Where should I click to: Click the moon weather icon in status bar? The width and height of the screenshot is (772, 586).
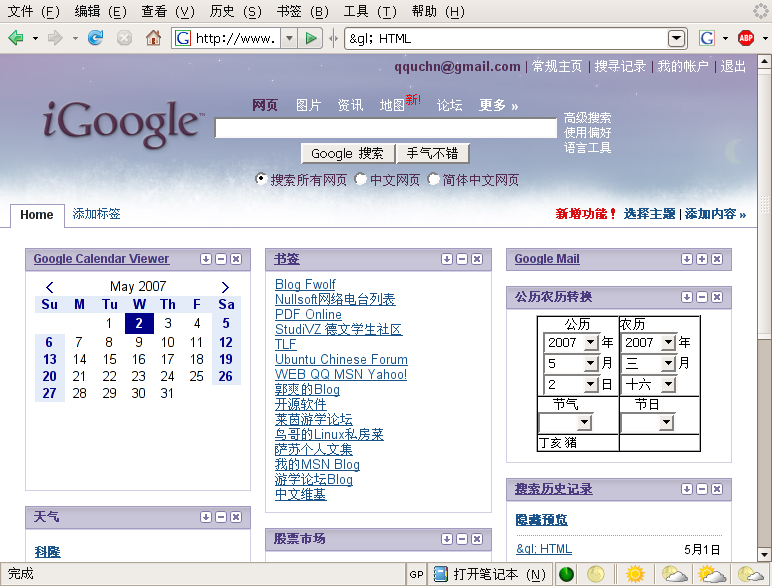click(x=596, y=574)
